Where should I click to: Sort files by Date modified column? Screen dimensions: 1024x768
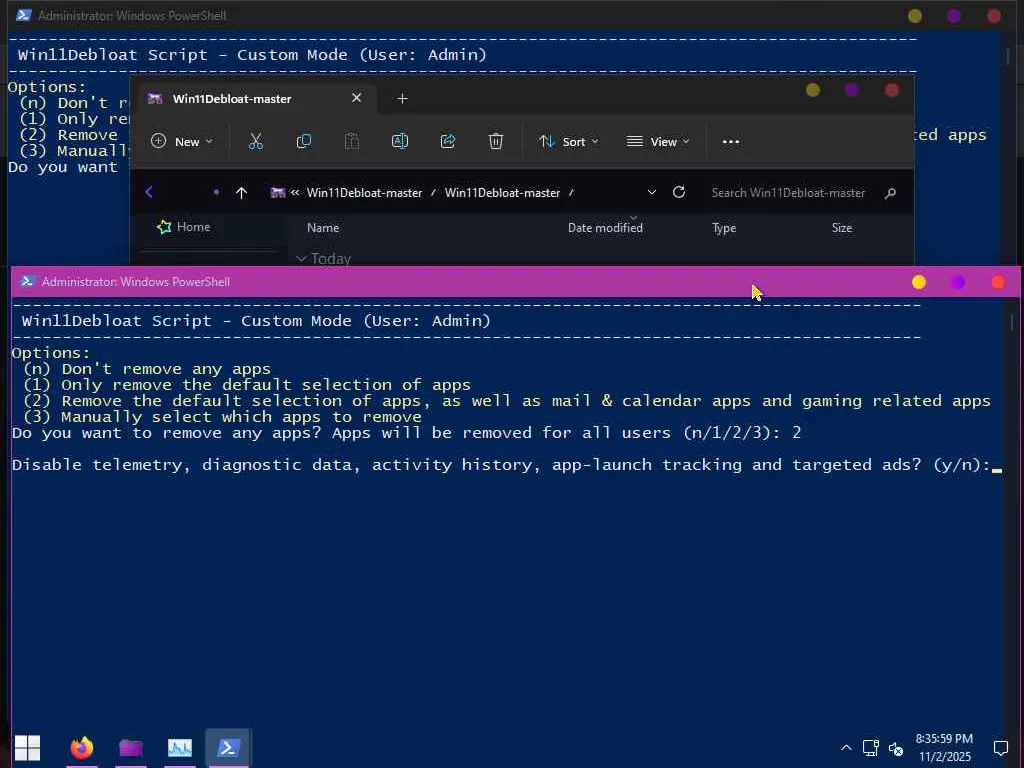coord(605,228)
